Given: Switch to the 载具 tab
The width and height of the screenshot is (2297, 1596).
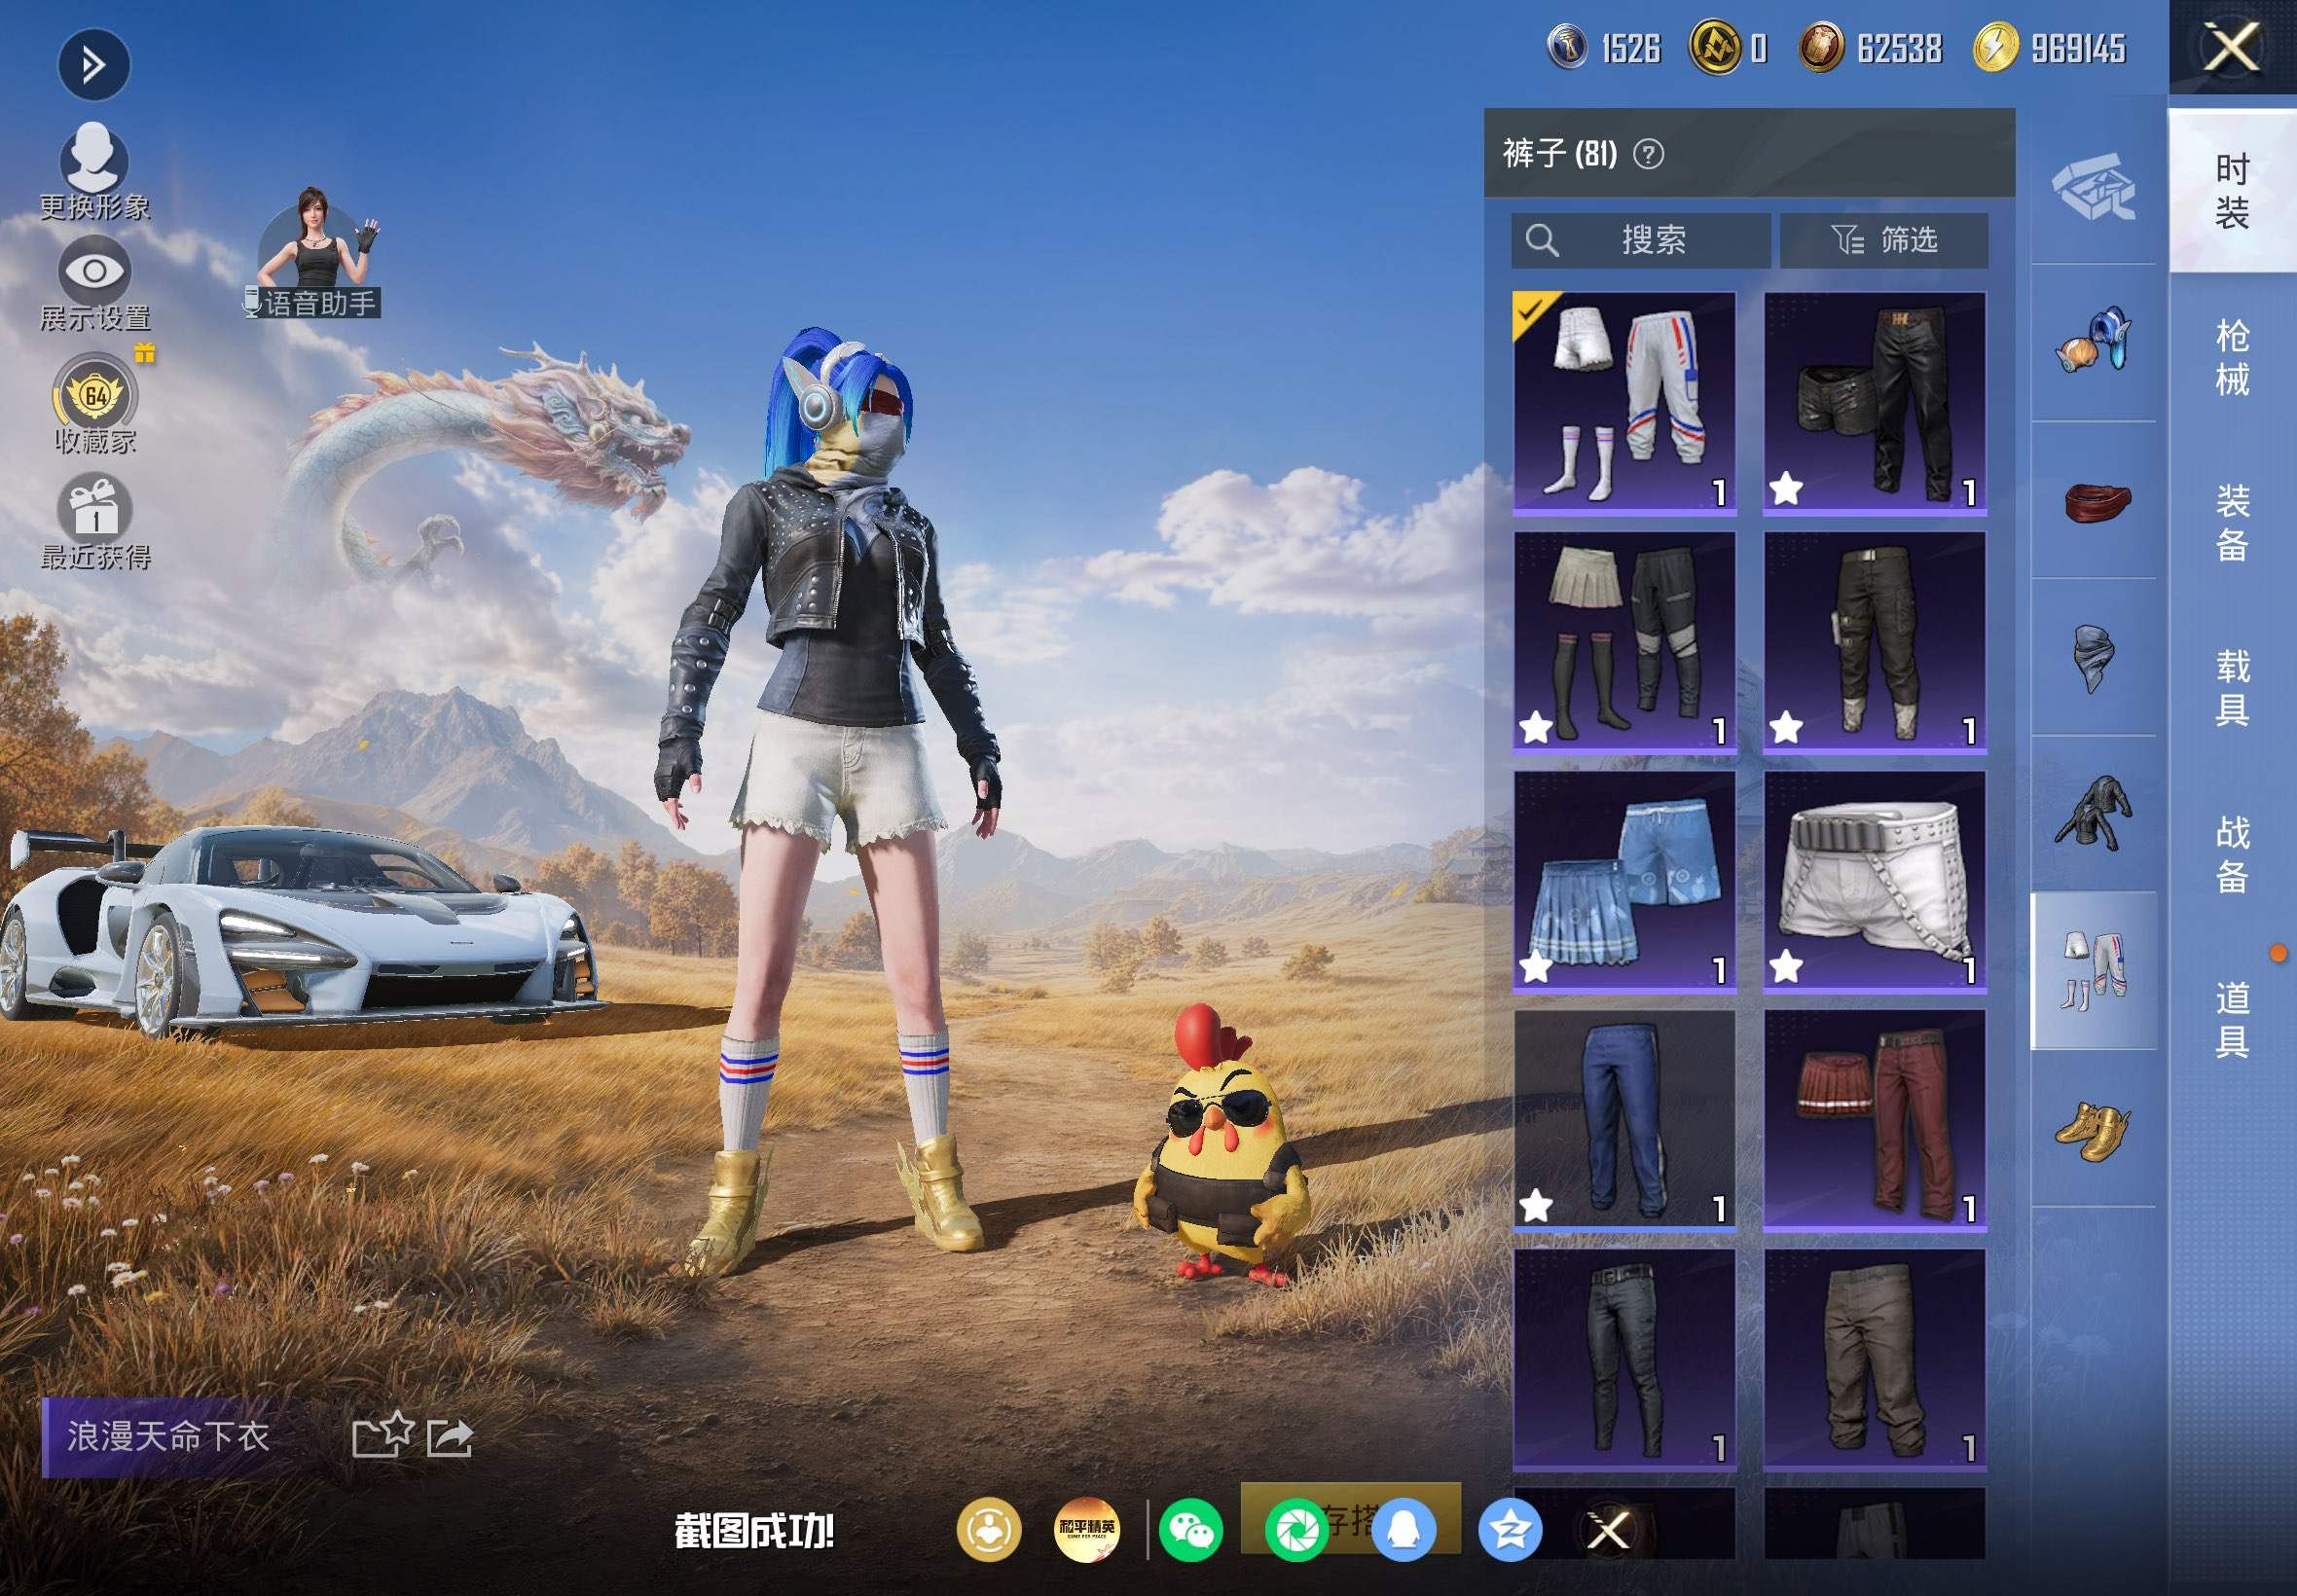Looking at the screenshot, I should [x=2232, y=689].
